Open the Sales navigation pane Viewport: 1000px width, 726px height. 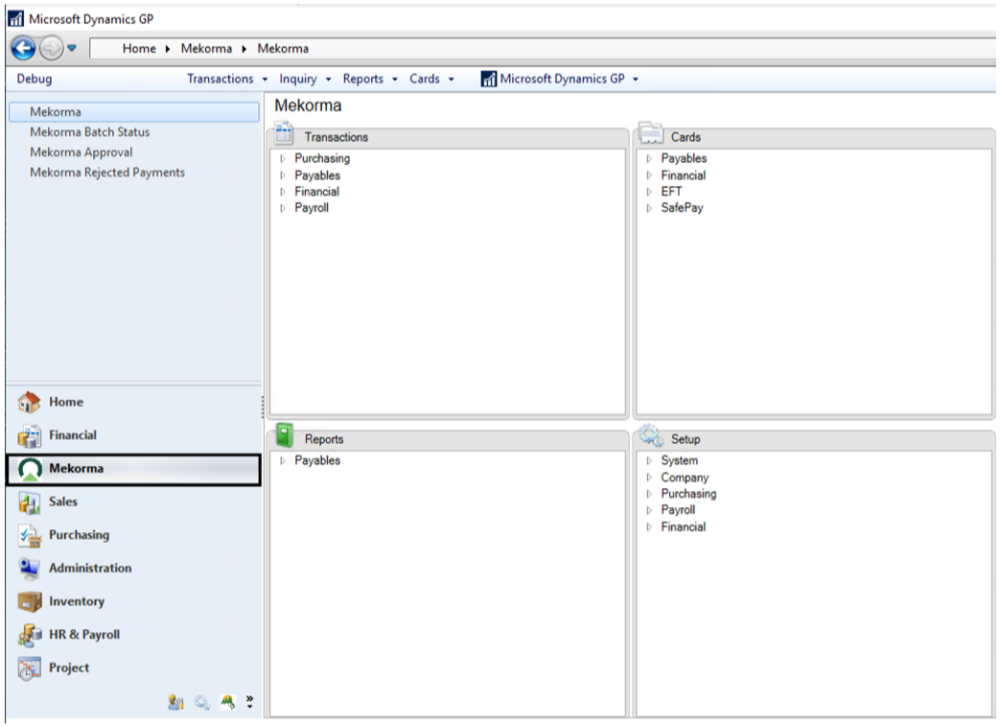[x=133, y=502]
